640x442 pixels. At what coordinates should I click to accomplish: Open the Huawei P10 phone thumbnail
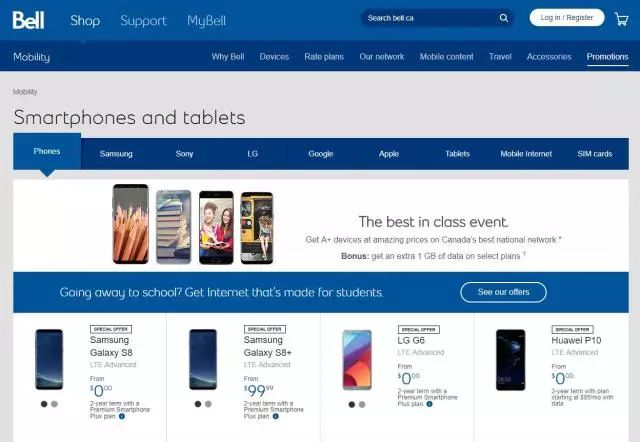(511, 360)
